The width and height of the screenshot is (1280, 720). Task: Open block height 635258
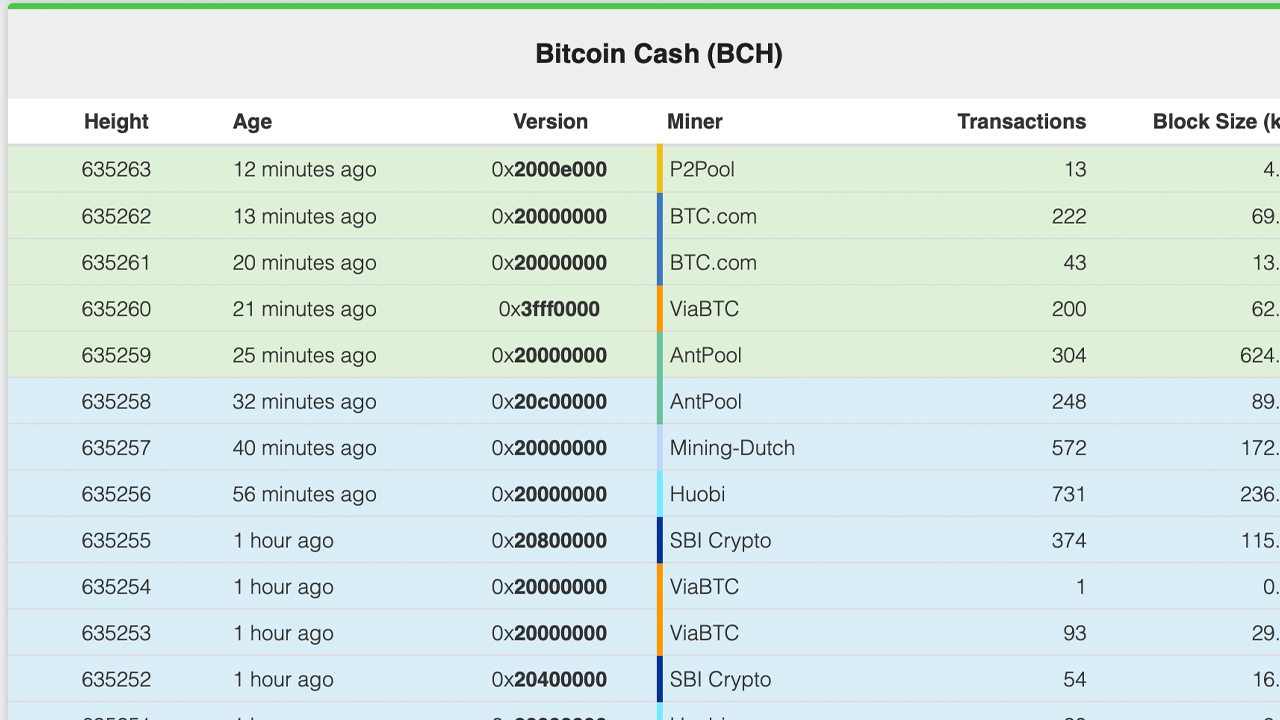[116, 401]
